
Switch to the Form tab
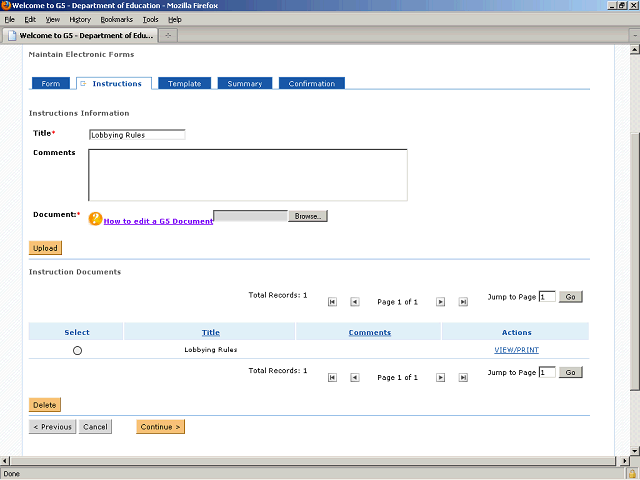click(51, 83)
